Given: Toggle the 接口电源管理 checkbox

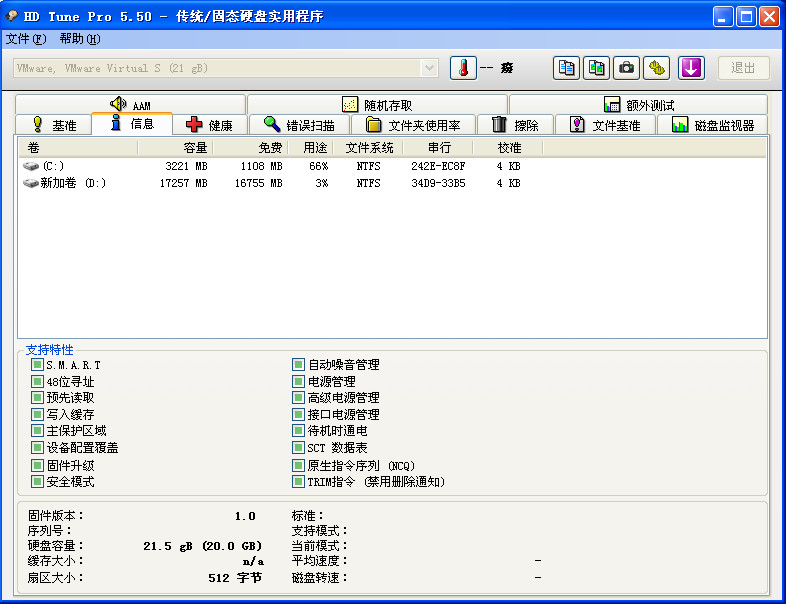Looking at the screenshot, I should point(298,415).
